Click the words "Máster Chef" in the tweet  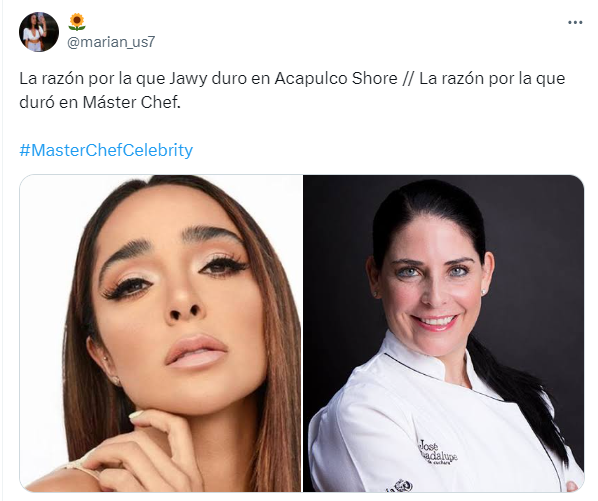click(x=131, y=102)
